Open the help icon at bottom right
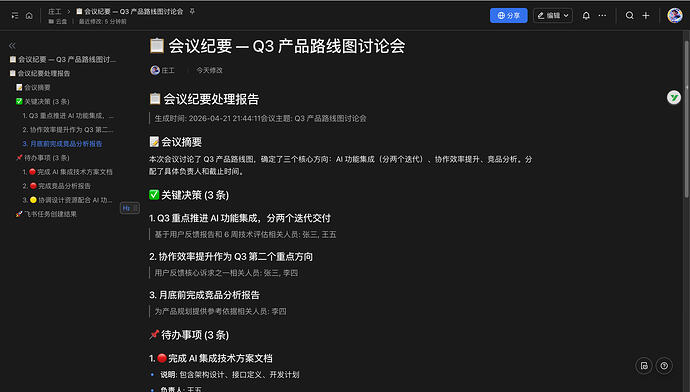This screenshot has width=690, height=392. pos(664,366)
